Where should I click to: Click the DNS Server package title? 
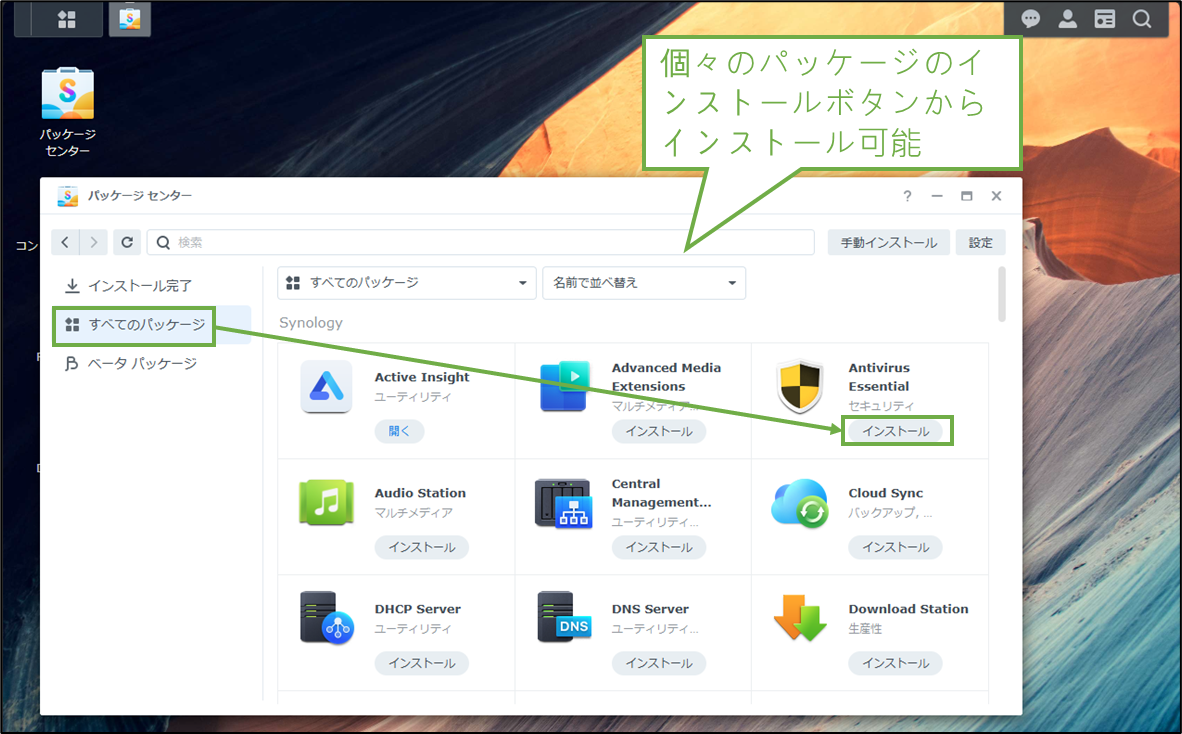coord(651,609)
